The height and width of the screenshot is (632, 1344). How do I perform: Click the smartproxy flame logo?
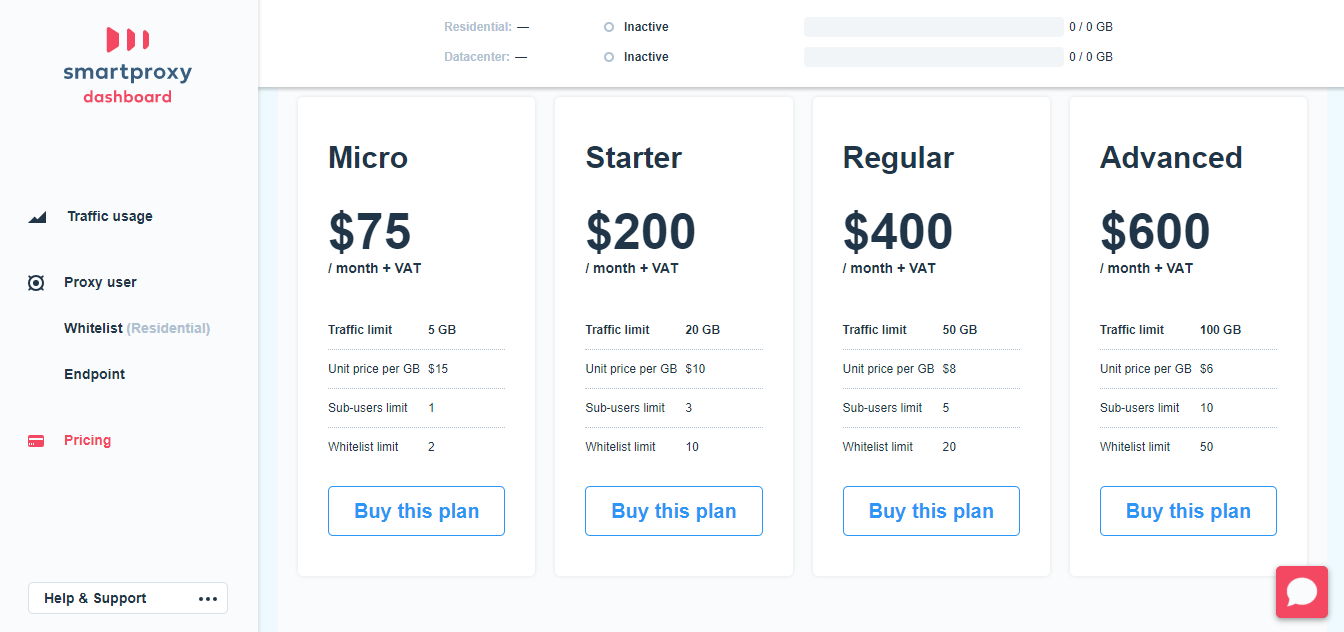click(126, 40)
